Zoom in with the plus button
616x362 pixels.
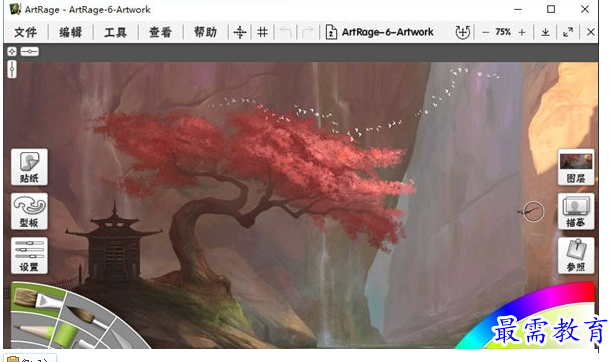[522, 32]
